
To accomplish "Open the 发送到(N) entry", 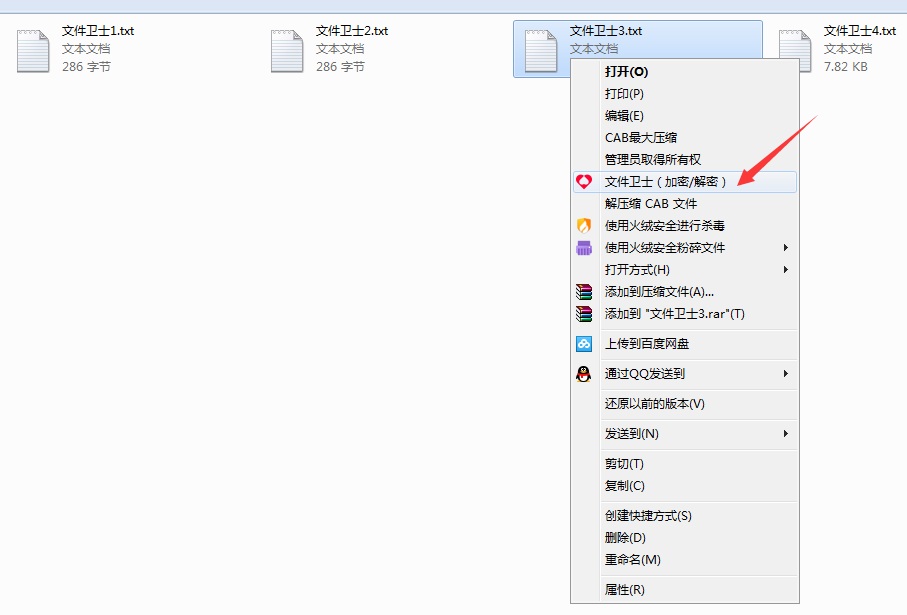I will [684, 434].
